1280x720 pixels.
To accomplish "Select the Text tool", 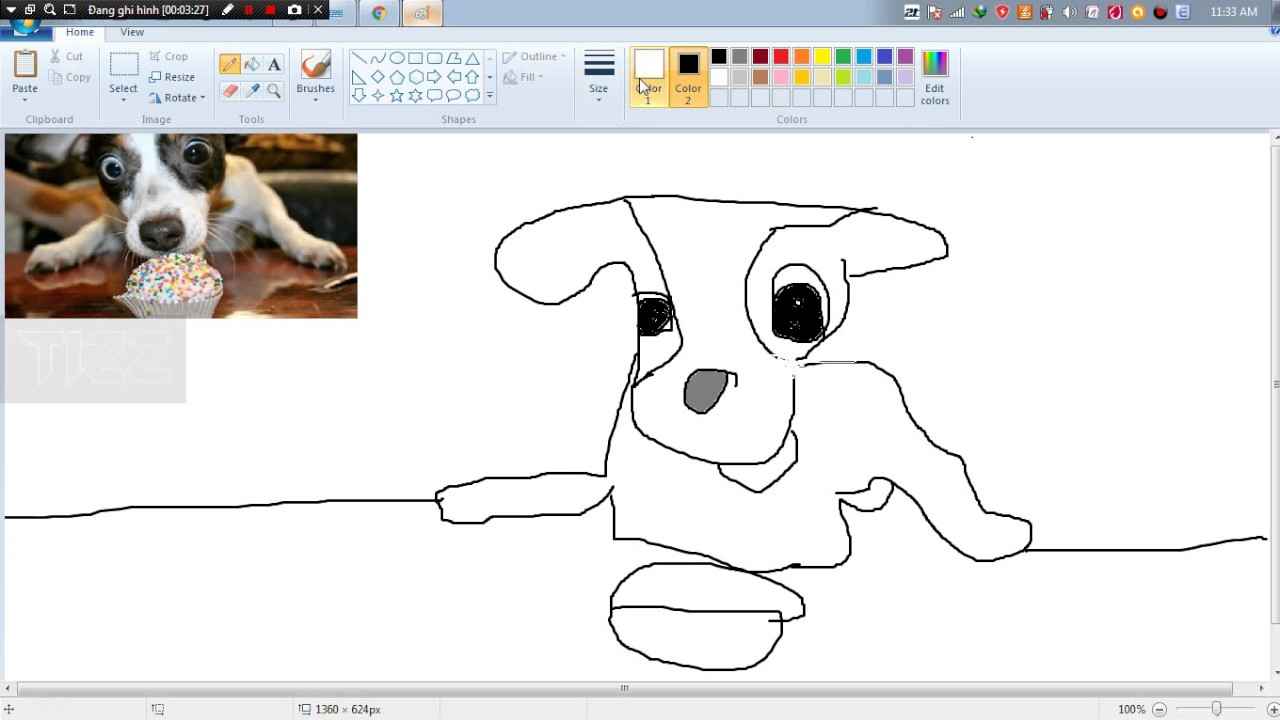I will (x=274, y=64).
